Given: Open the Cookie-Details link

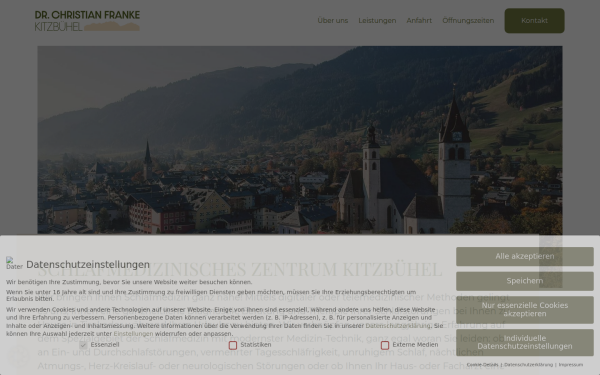Looking at the screenshot, I should (x=482, y=365).
